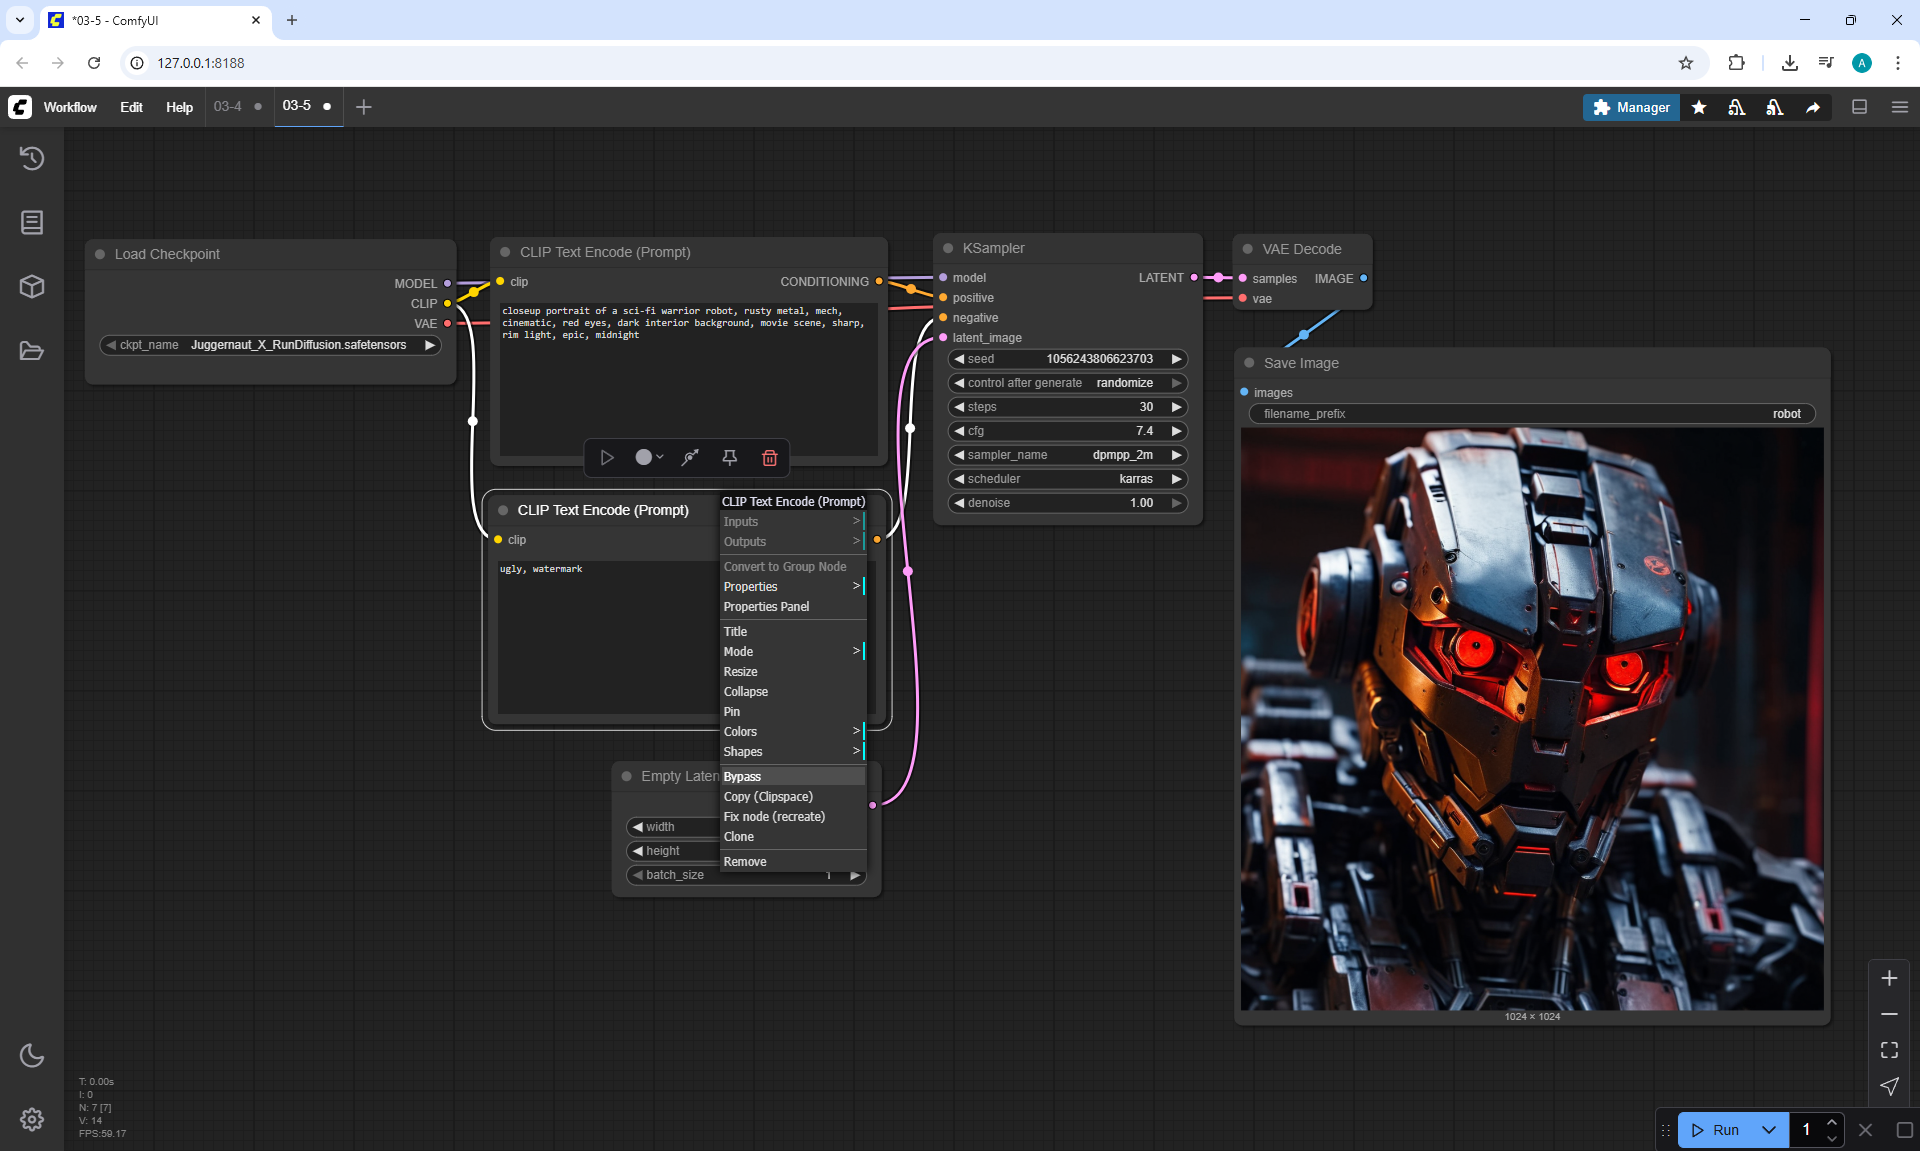
Task: Click the filename_prefix input field
Action: pos(1531,414)
